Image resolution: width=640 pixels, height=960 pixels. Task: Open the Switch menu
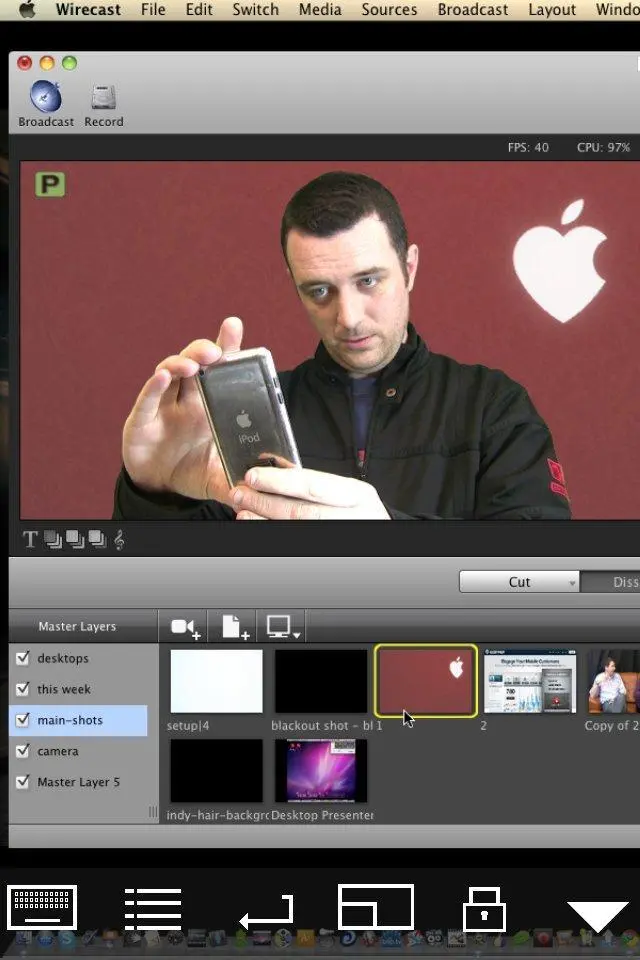pos(255,10)
